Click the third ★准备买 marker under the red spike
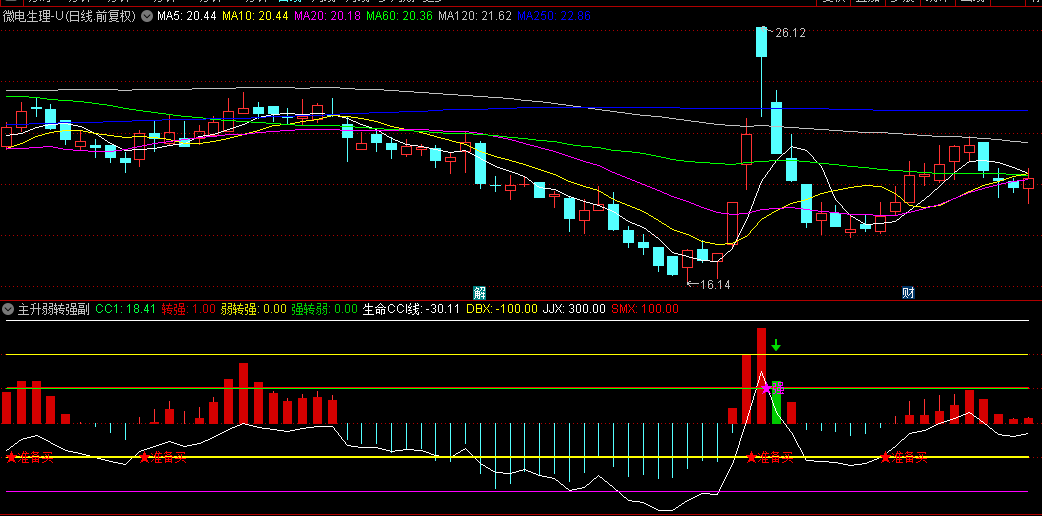This screenshot has width=1042, height=516. [770, 457]
